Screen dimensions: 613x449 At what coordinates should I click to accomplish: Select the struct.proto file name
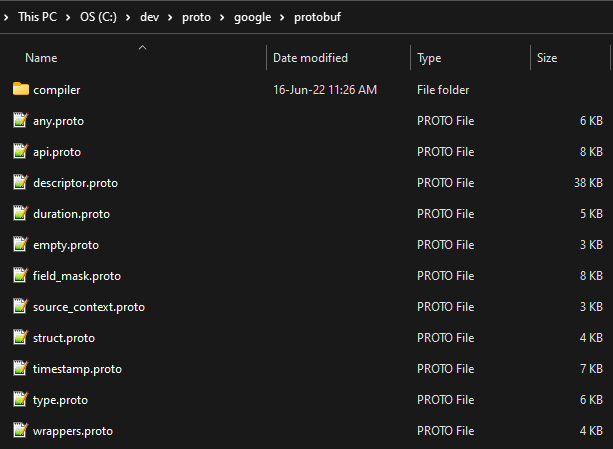coord(64,338)
